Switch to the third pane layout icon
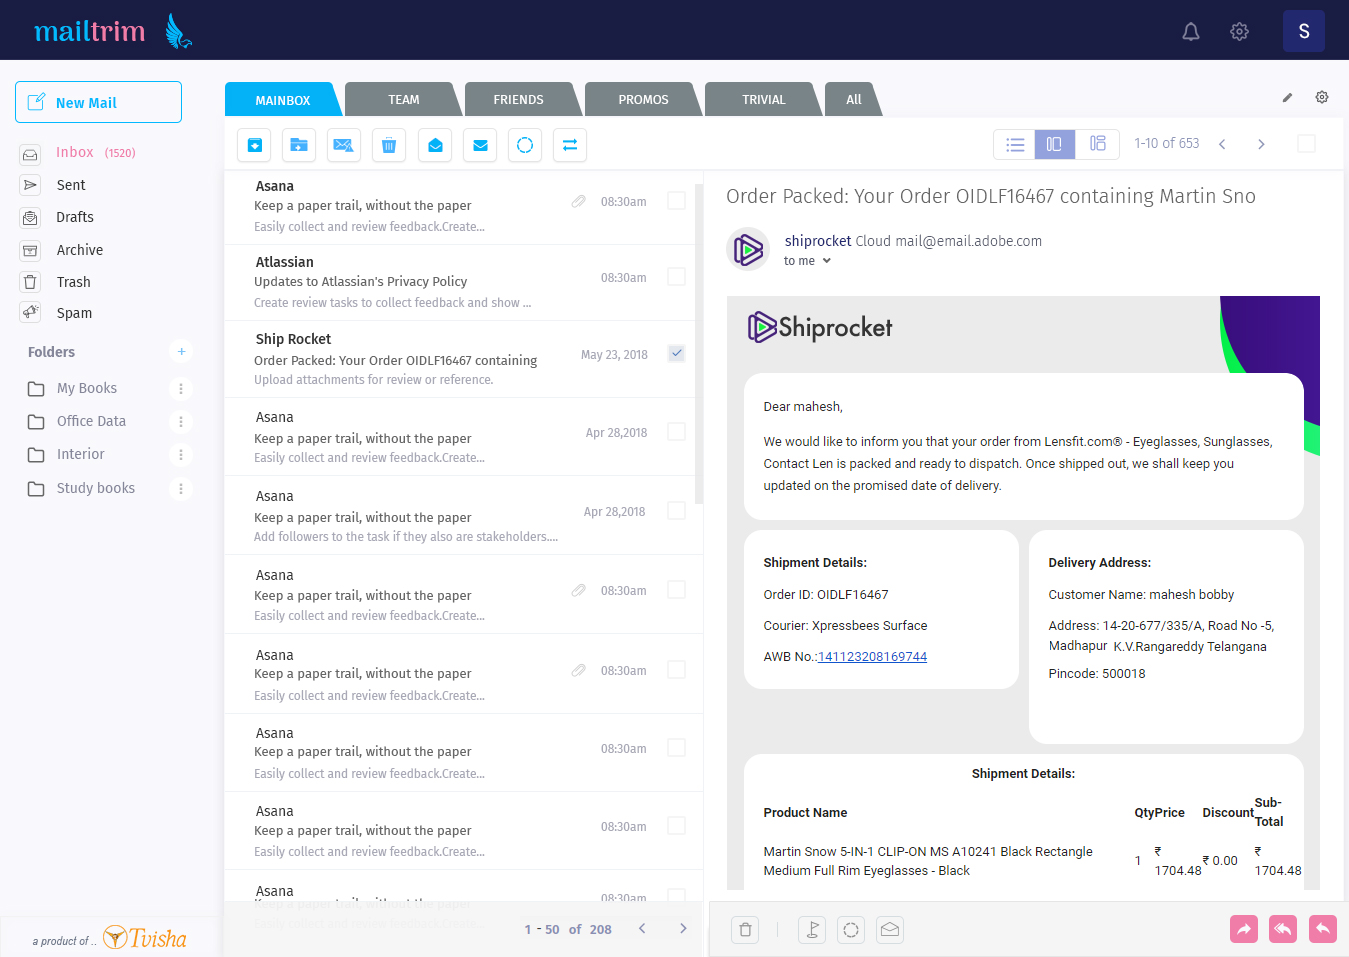 (1098, 144)
